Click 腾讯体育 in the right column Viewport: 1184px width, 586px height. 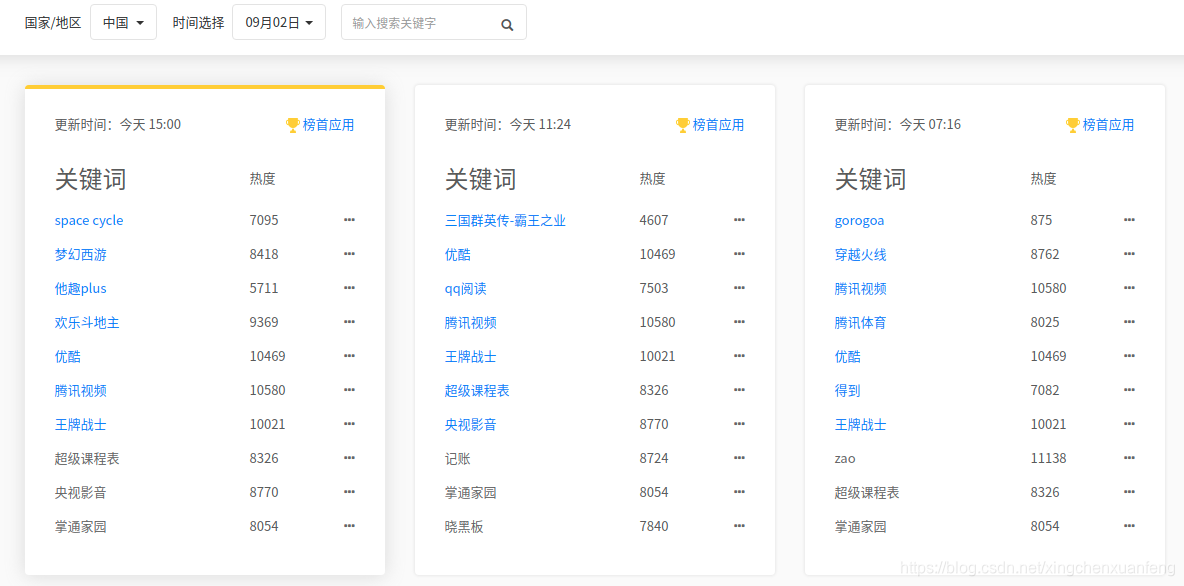click(x=860, y=321)
